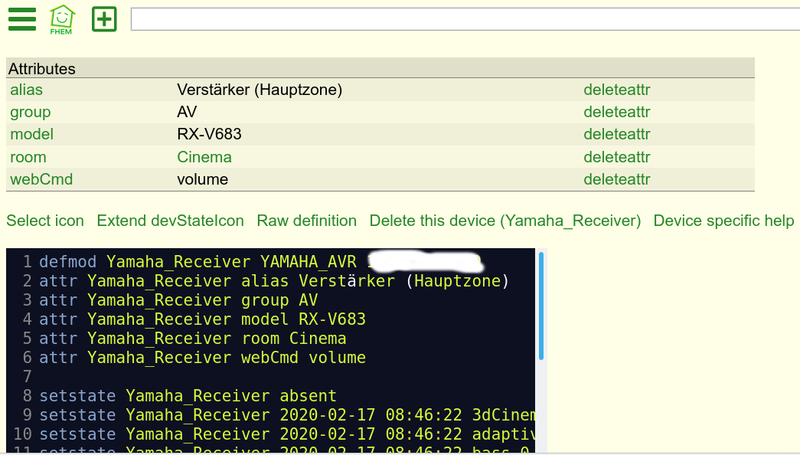Open the room attribute link
Screen dimensions: 800x455
coord(28,157)
